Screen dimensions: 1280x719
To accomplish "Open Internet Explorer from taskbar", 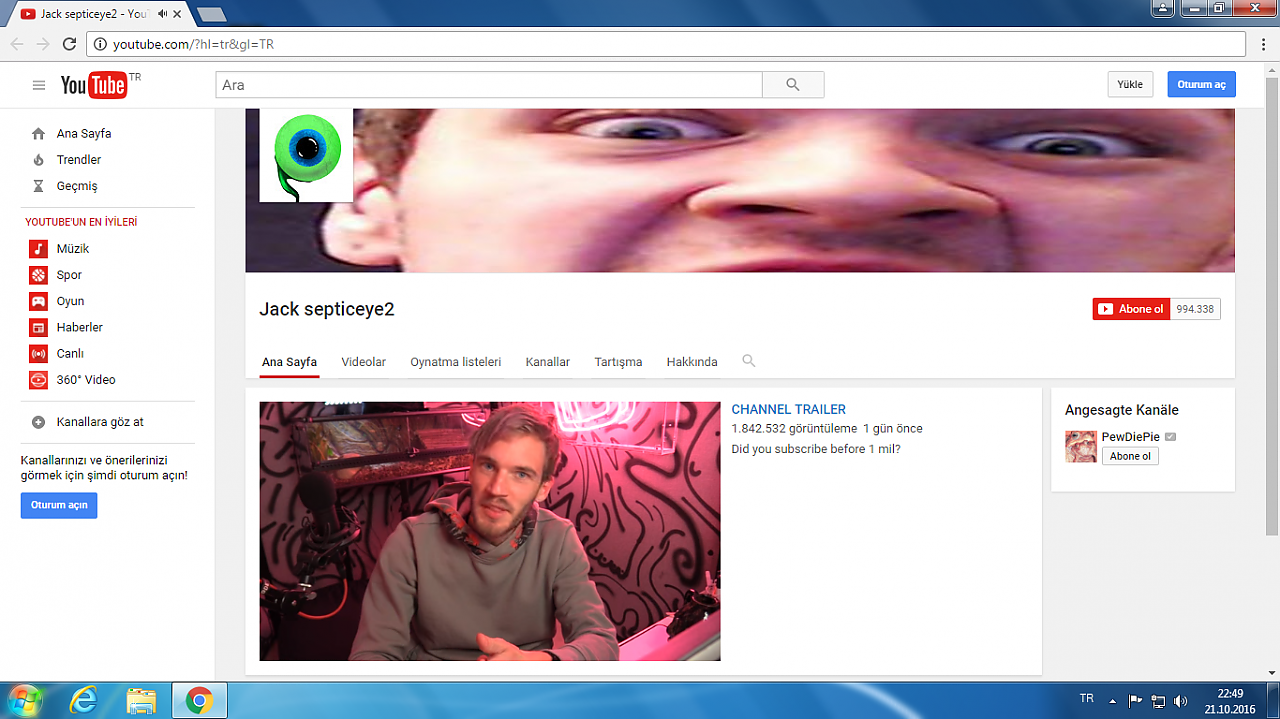I will pyautogui.click(x=84, y=701).
